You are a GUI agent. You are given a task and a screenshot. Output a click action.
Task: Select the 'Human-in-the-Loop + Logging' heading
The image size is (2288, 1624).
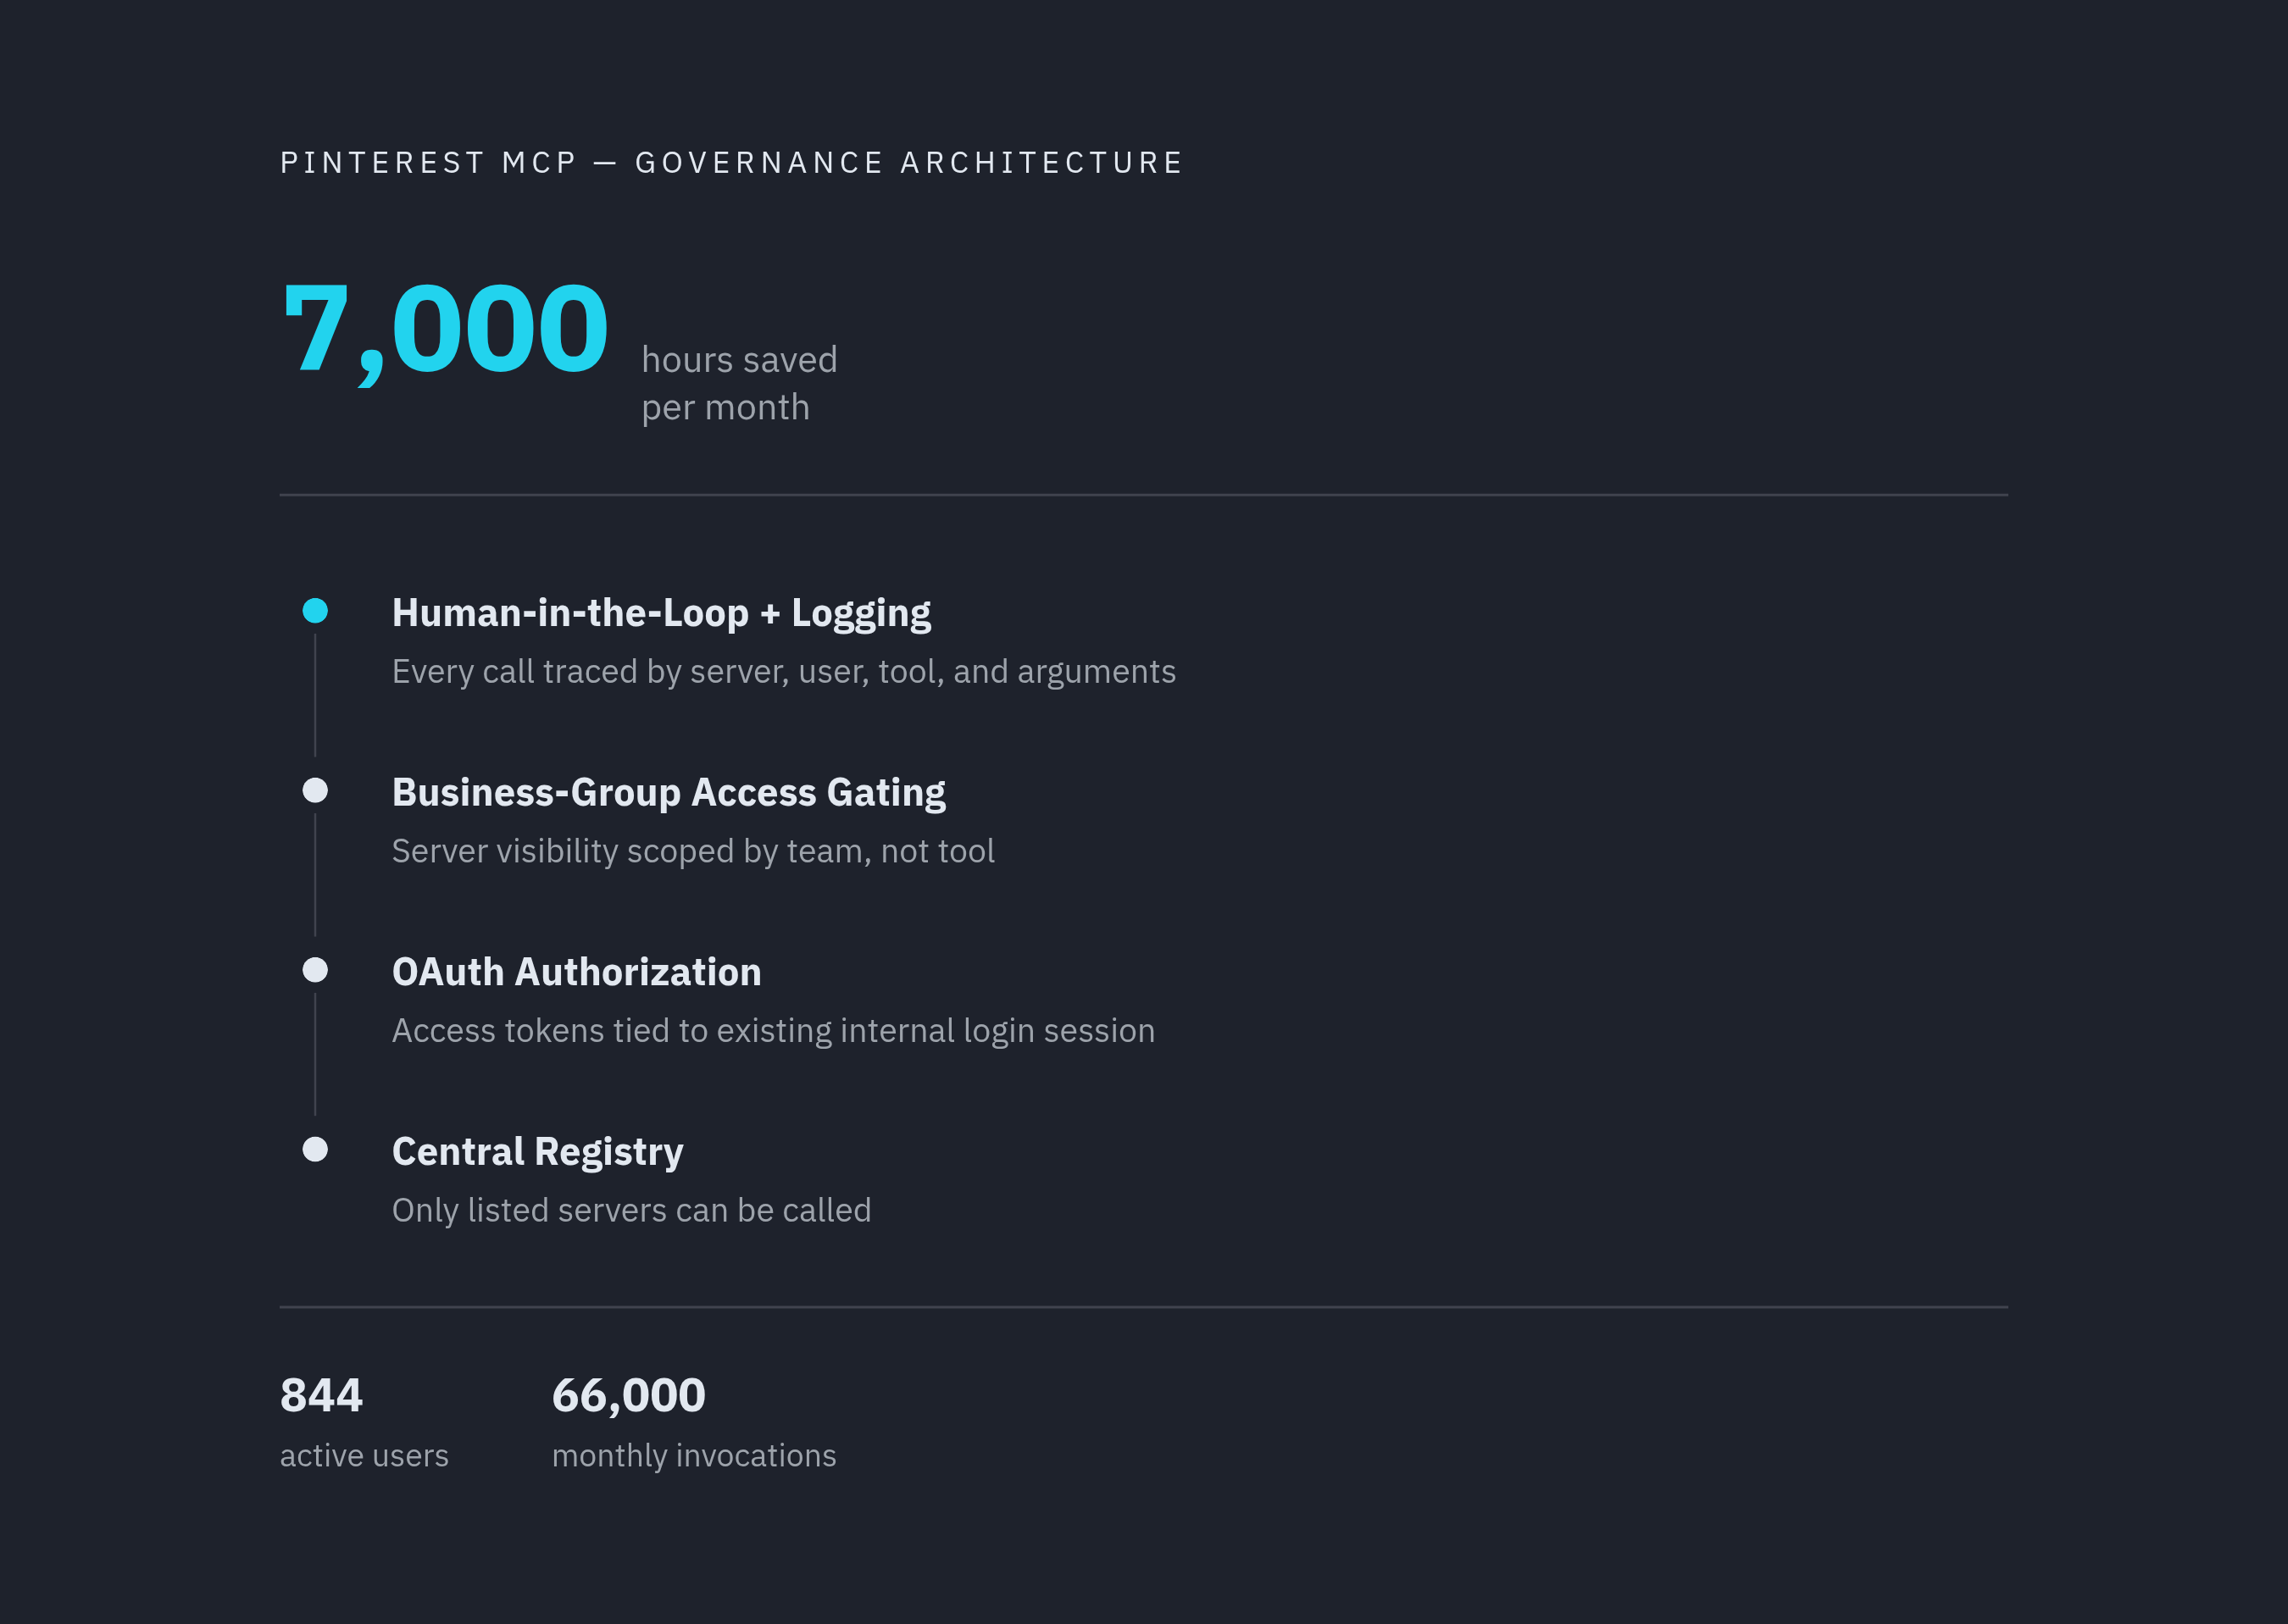click(661, 613)
